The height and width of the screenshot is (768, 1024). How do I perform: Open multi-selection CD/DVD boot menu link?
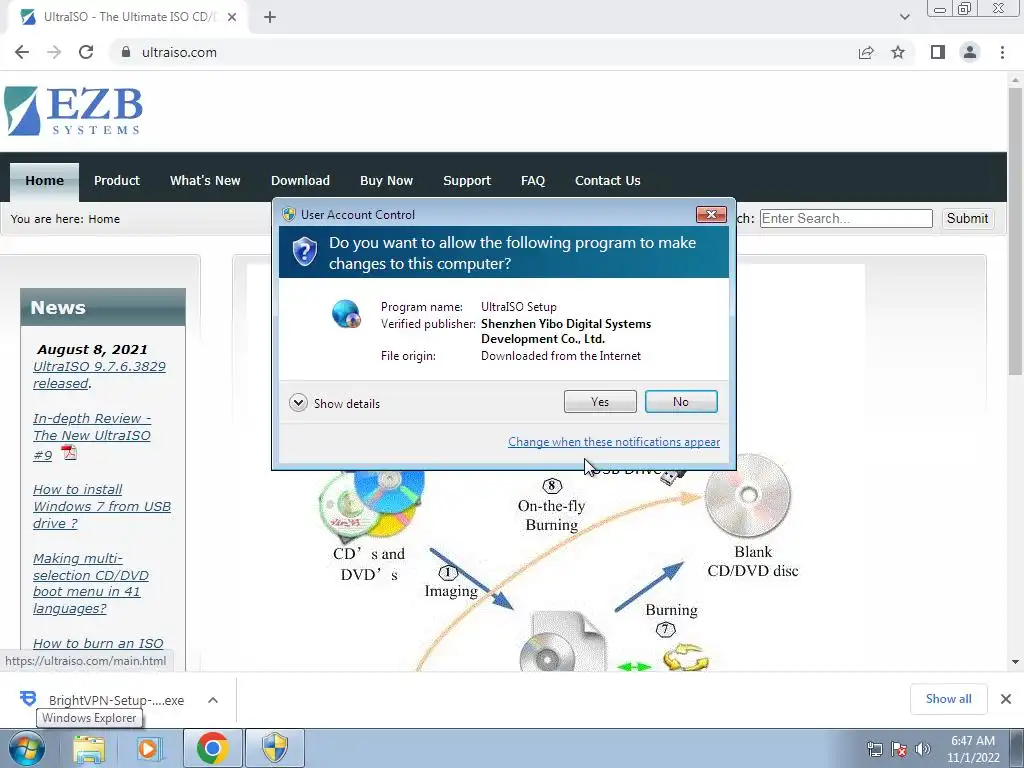pos(91,583)
